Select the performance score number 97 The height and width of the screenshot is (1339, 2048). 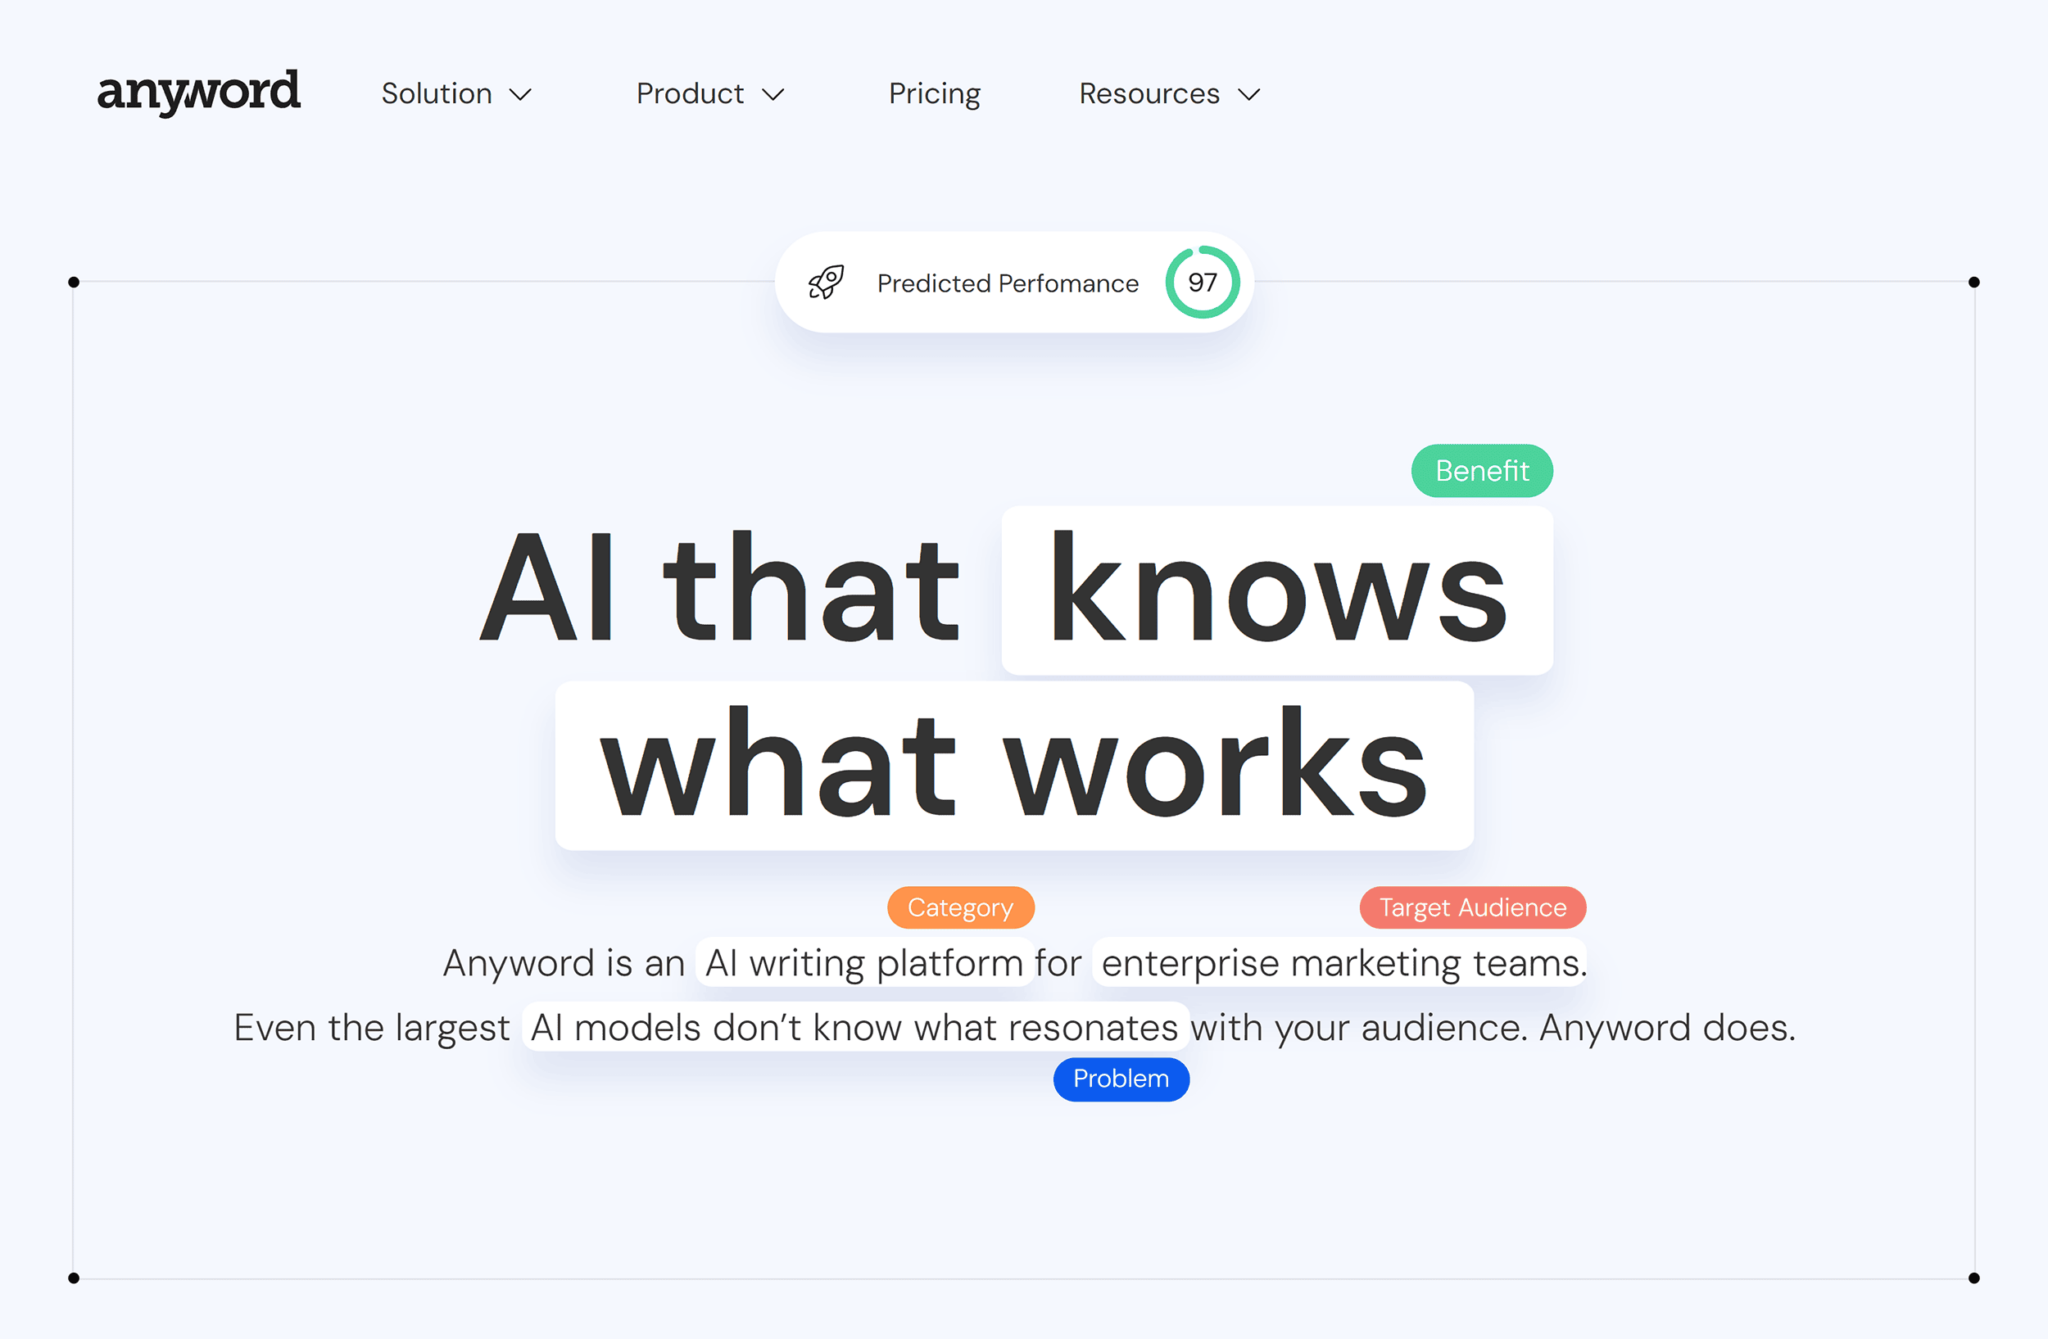coord(1203,279)
